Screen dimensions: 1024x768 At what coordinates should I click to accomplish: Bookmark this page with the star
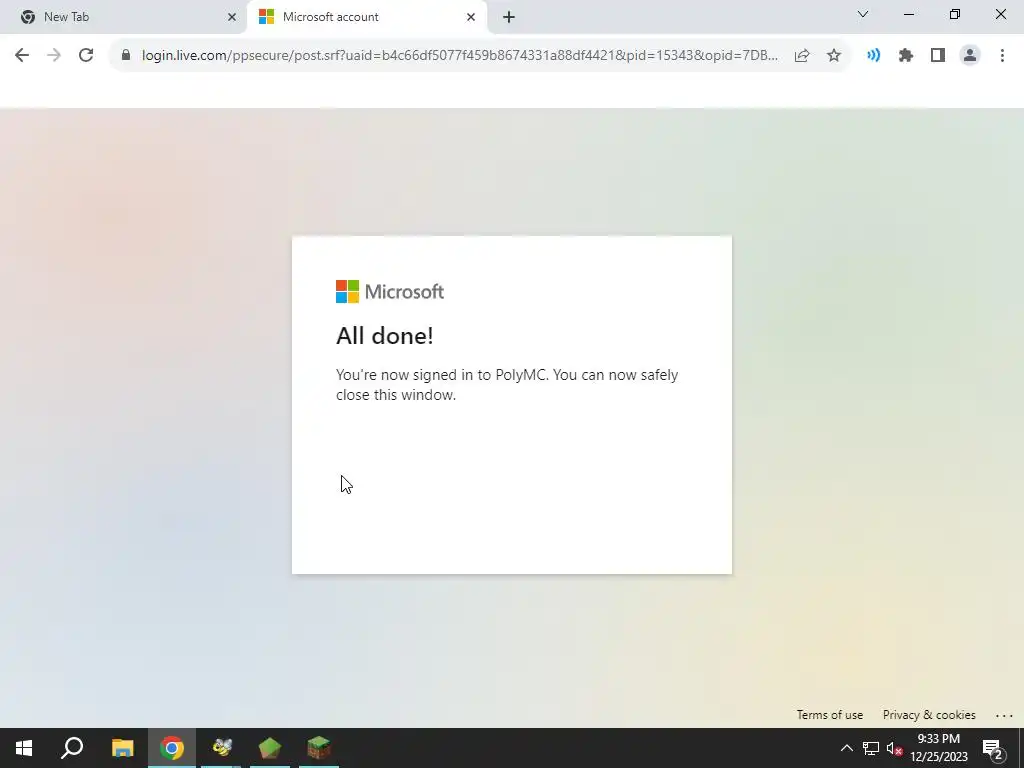pos(834,56)
